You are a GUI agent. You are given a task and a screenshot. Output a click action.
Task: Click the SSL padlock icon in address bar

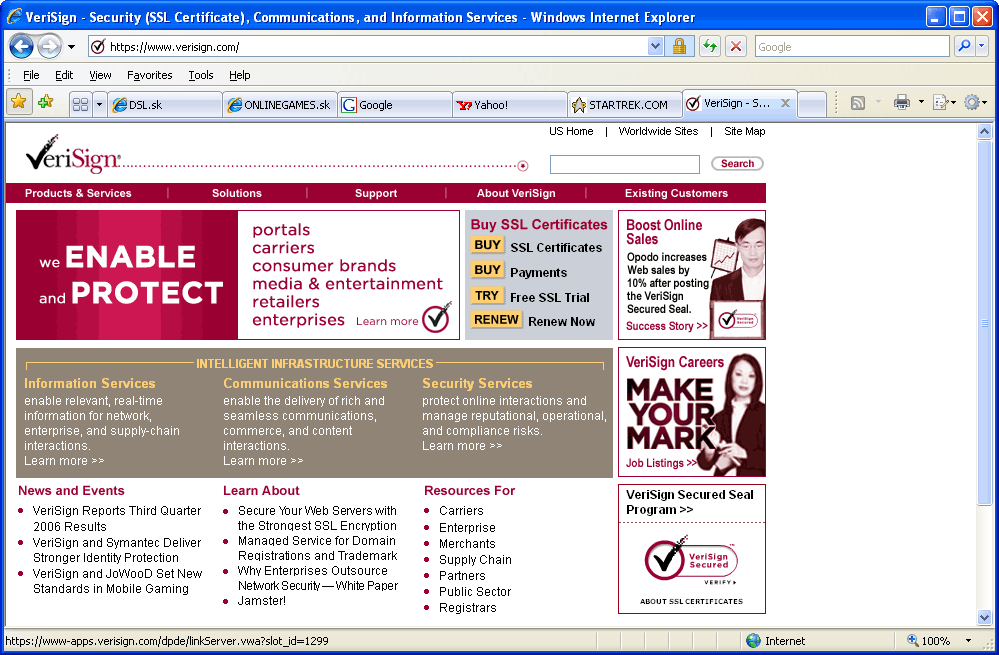(679, 47)
